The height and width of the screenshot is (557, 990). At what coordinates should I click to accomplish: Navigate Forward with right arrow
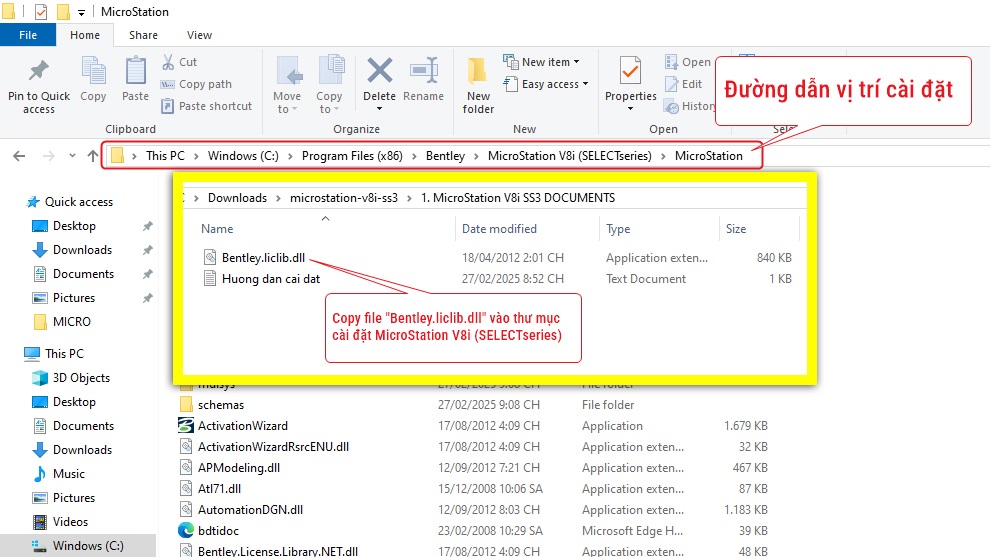tap(49, 156)
